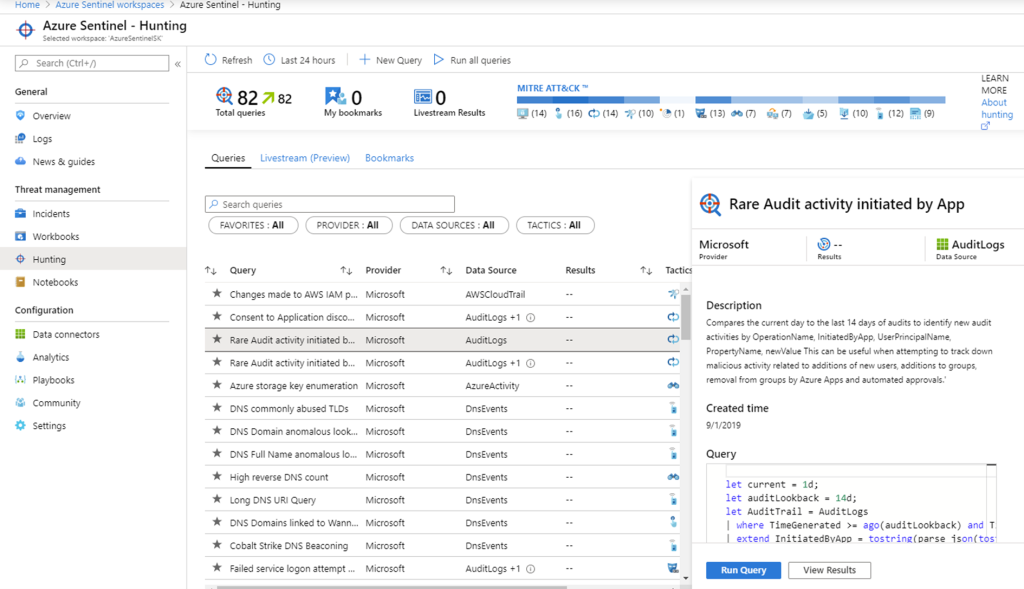
Task: Open the DATA SOURCES : All filter
Action: [453, 225]
